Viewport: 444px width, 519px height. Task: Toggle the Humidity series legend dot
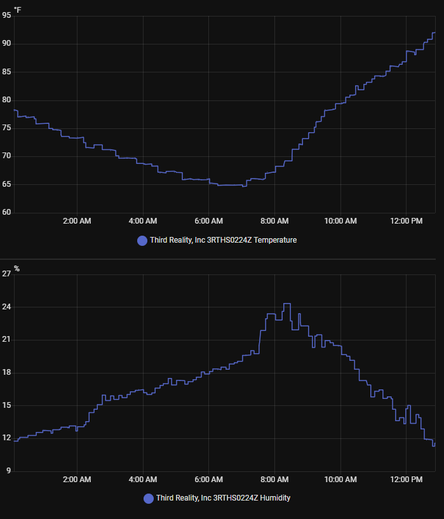(x=148, y=498)
